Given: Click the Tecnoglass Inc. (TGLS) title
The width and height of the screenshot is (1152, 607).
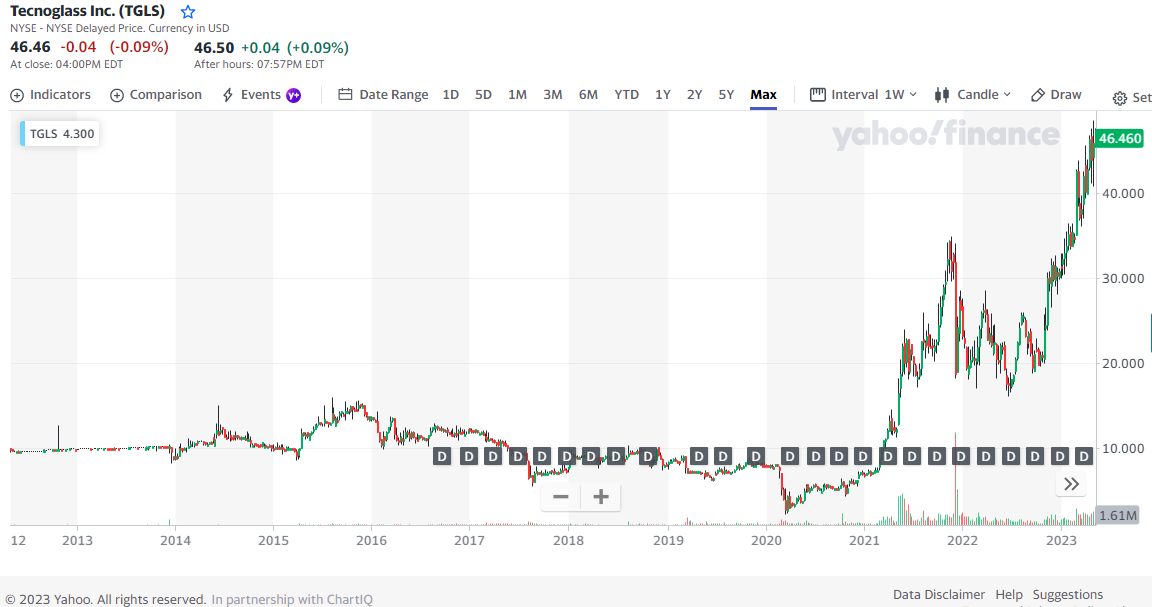Looking at the screenshot, I should pyautogui.click(x=87, y=11).
